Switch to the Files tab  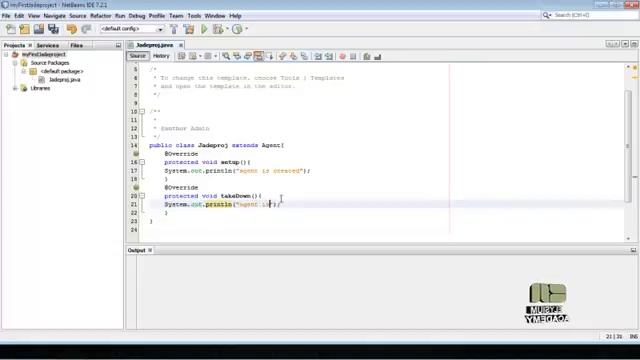pos(76,45)
